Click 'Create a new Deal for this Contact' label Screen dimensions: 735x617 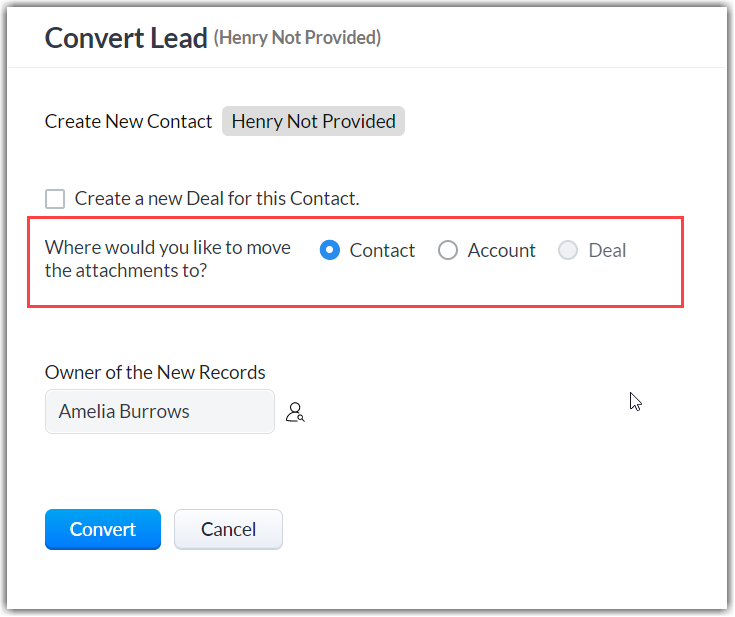pyautogui.click(x=217, y=198)
